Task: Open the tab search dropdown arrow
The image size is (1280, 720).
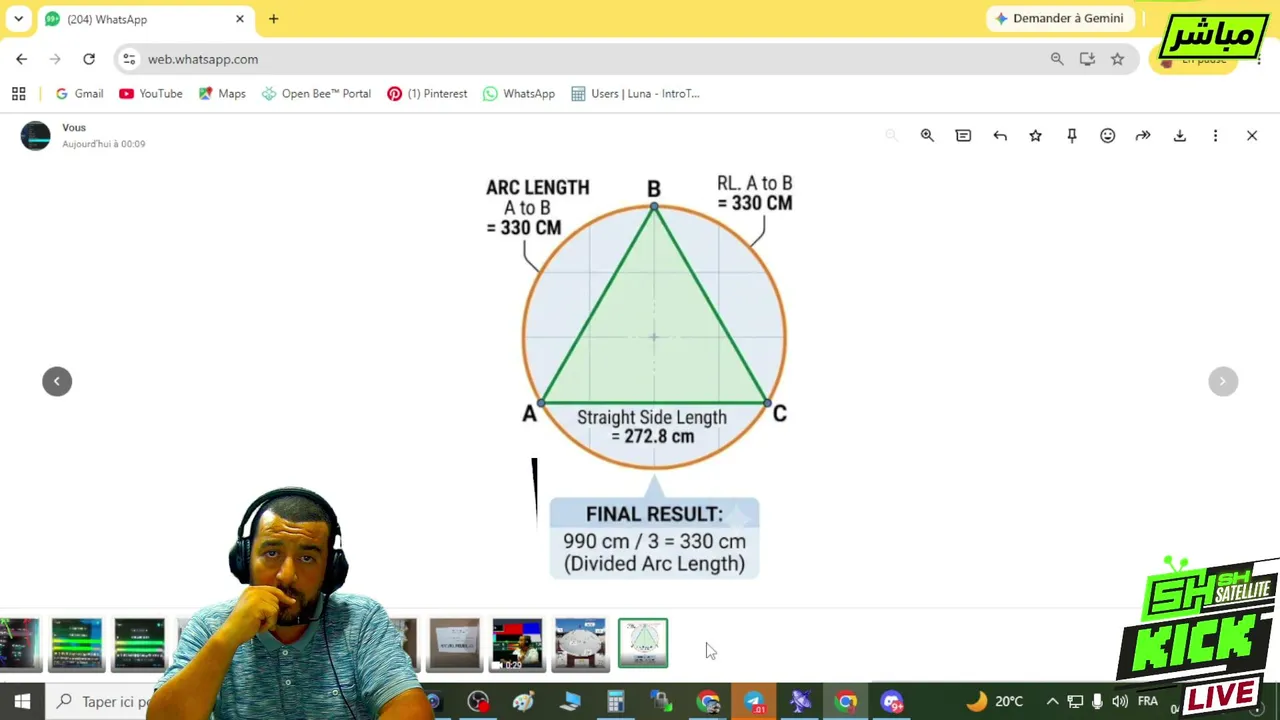Action: (18, 19)
